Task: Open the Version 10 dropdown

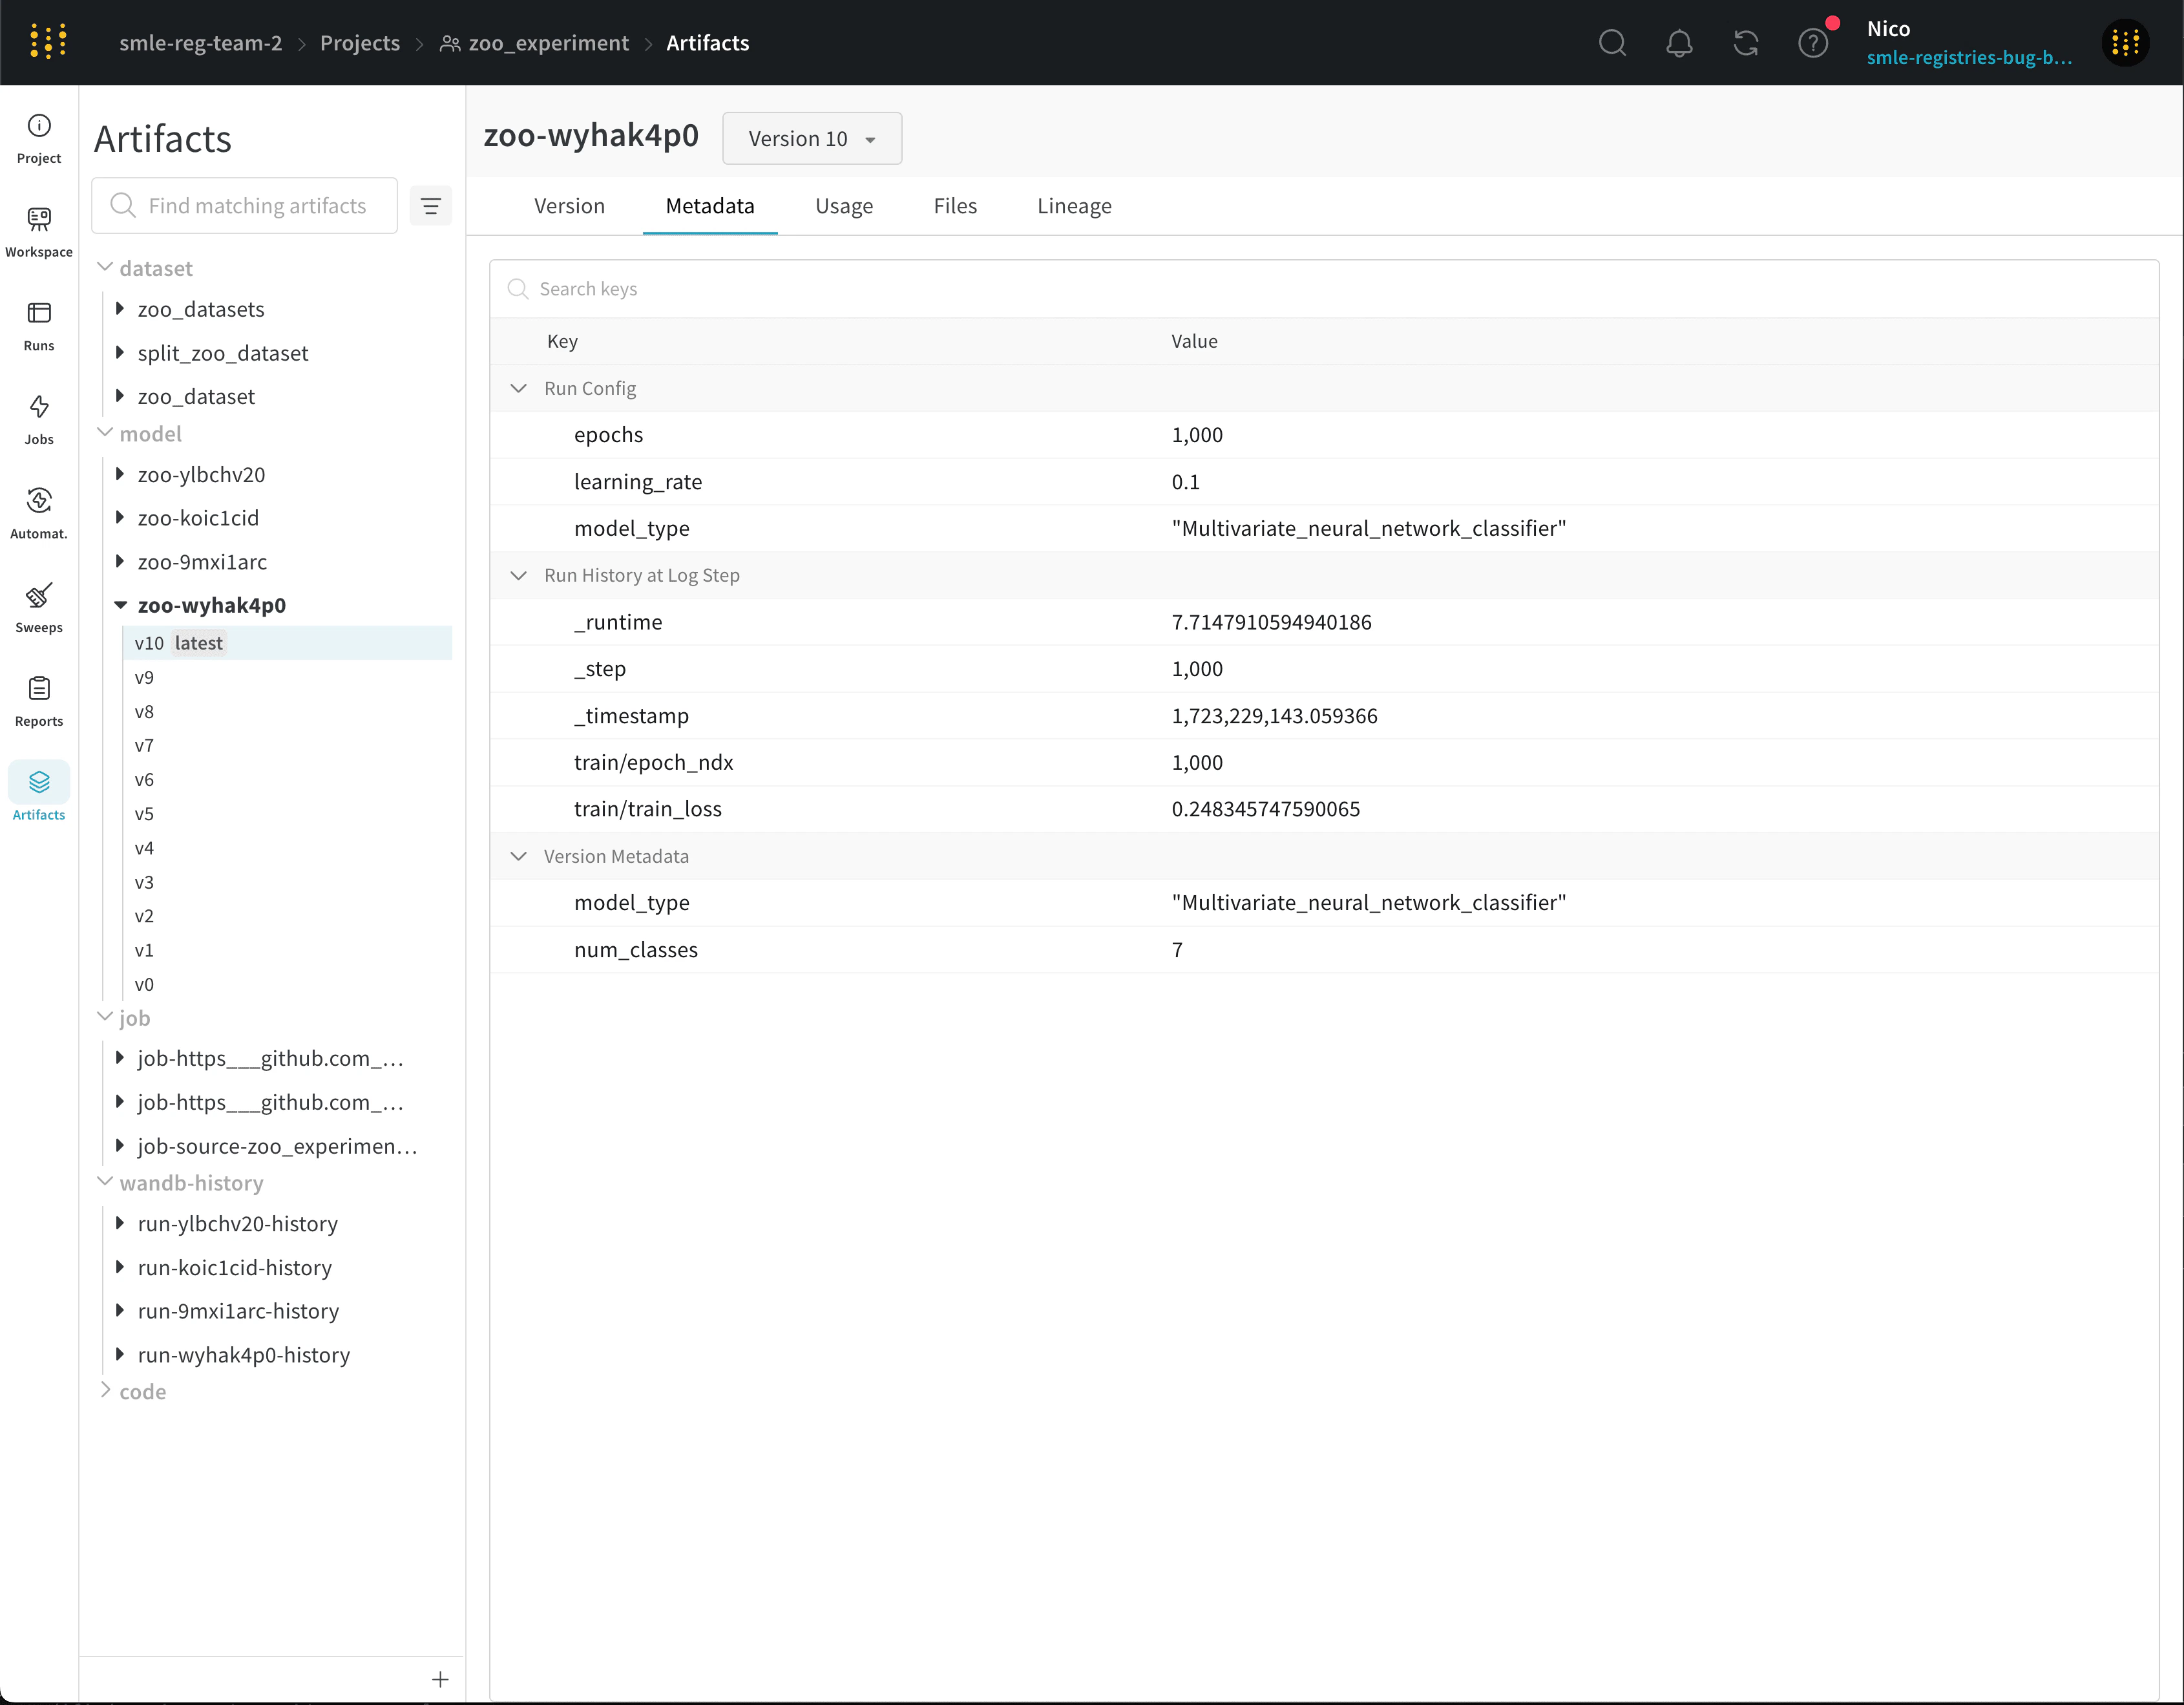Action: [x=811, y=139]
